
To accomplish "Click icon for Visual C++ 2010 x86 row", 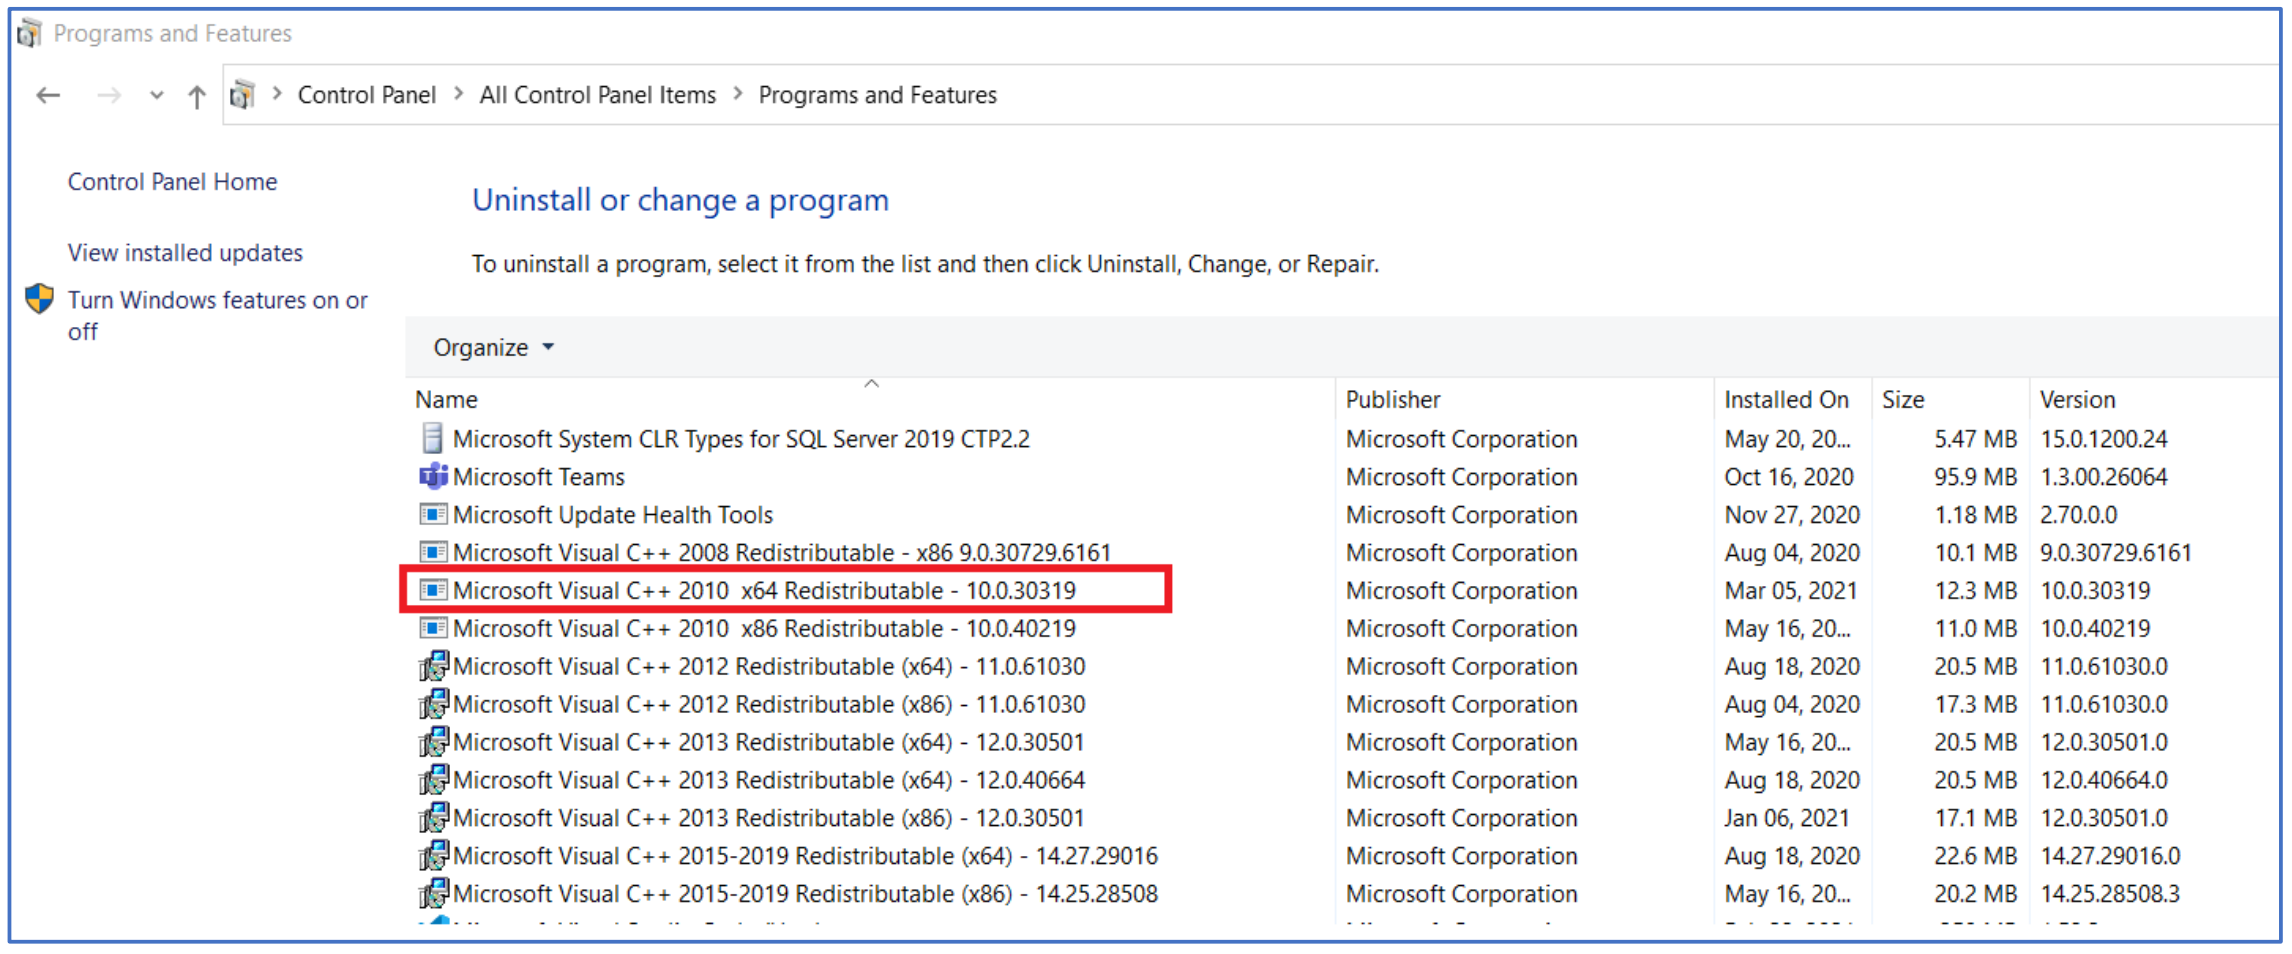I will (x=432, y=628).
